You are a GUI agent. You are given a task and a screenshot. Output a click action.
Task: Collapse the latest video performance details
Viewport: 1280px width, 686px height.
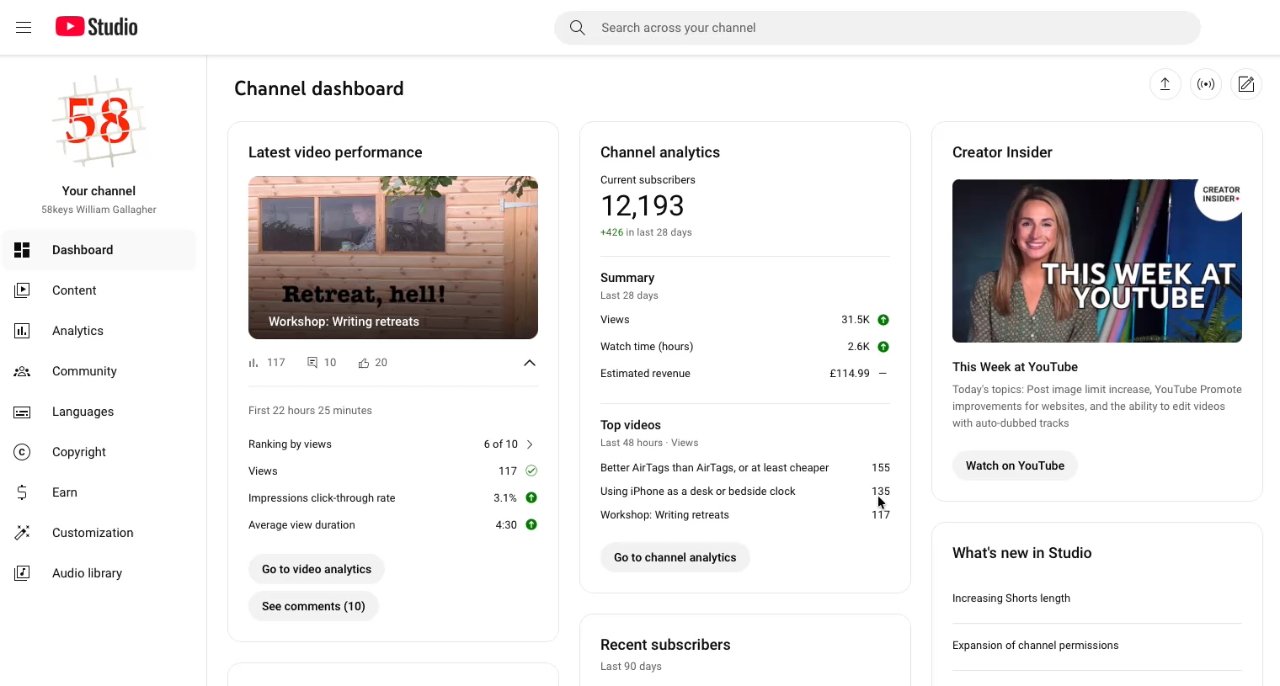[529, 362]
